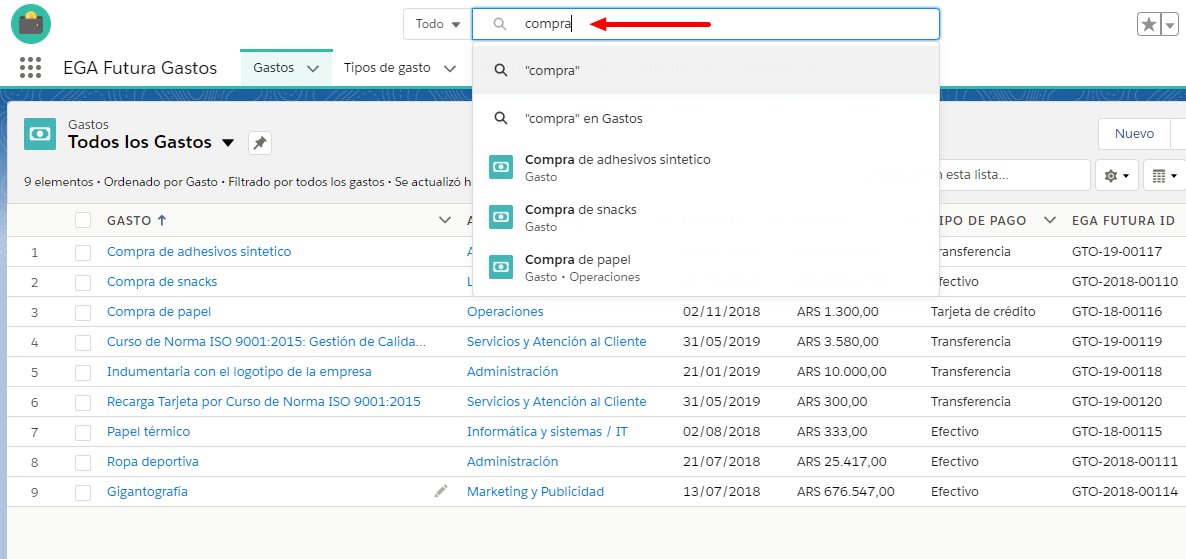Click the ARS 676.547,00 amount cell
The image size is (1186, 559).
(846, 492)
